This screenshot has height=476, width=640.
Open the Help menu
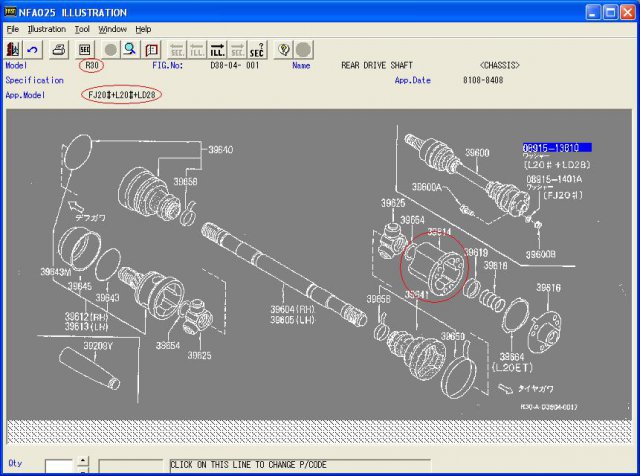tap(144, 30)
